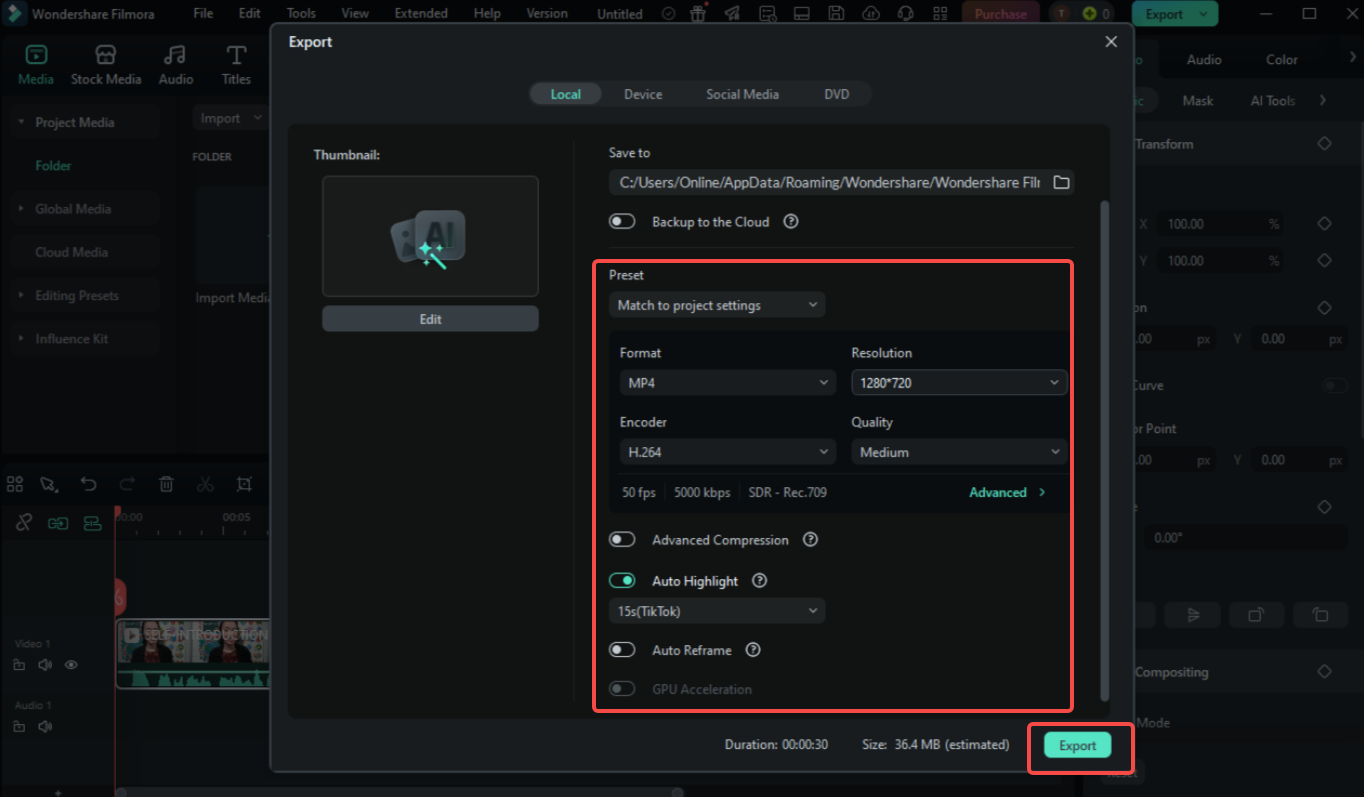Click the Undo icon above the timeline
Viewport: 1364px width, 797px height.
tap(88, 484)
